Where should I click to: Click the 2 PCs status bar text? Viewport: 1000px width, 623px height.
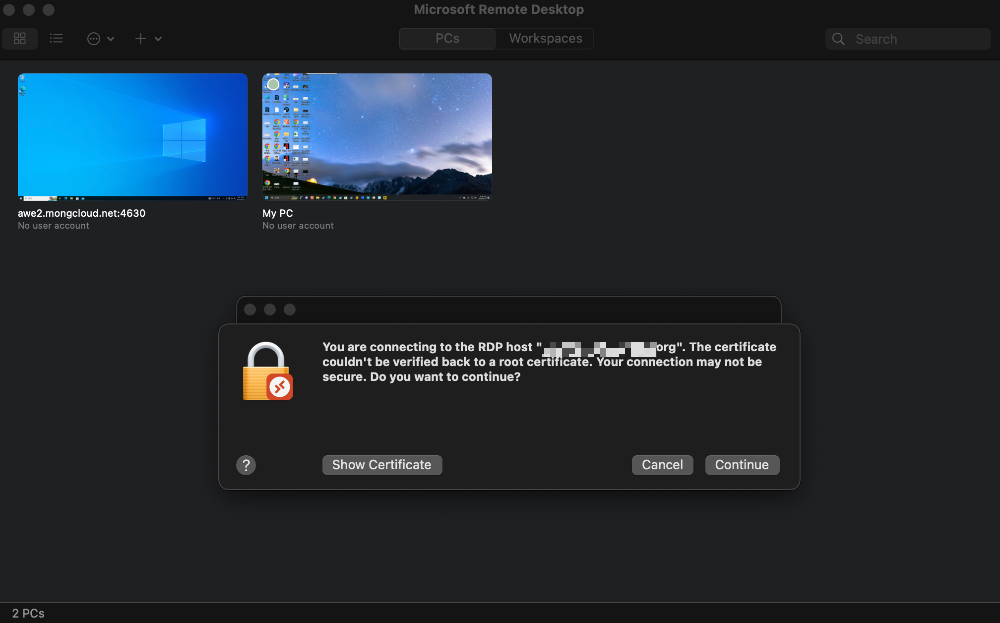[x=28, y=613]
